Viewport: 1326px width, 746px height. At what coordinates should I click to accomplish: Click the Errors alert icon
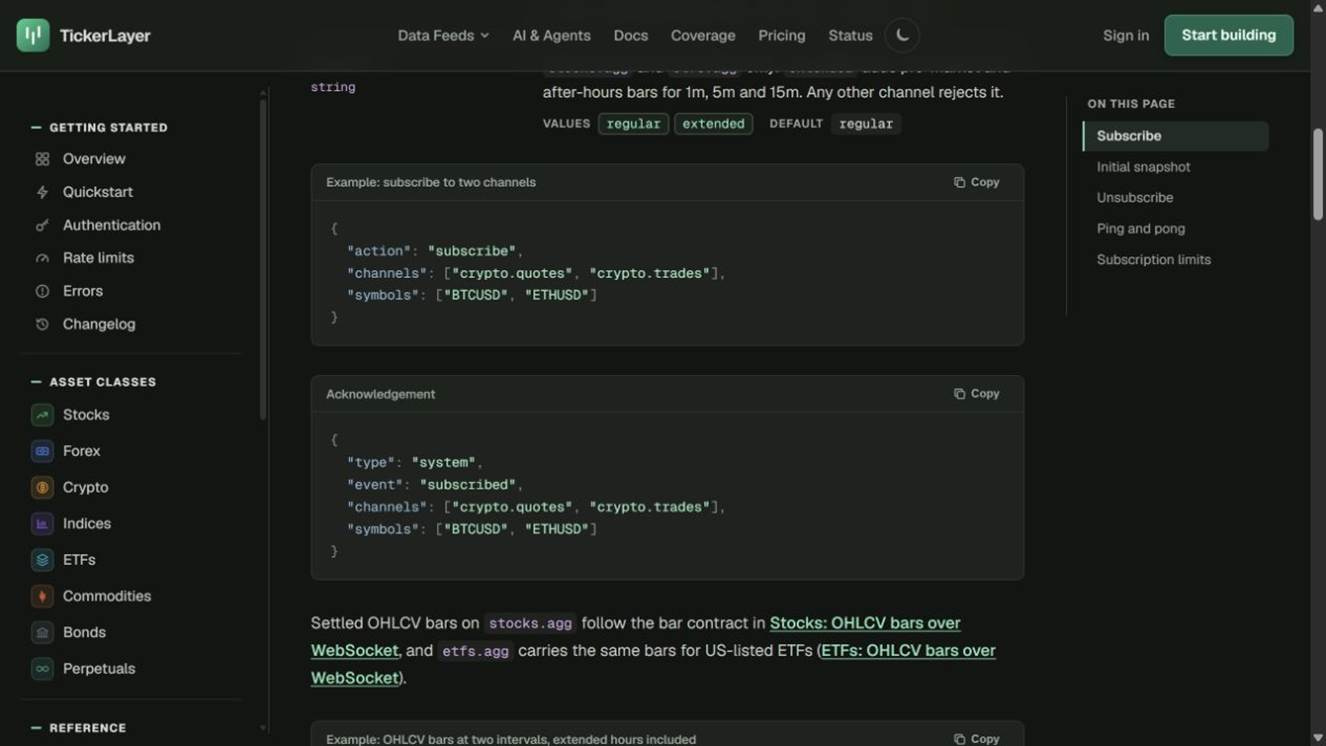[x=42, y=291]
